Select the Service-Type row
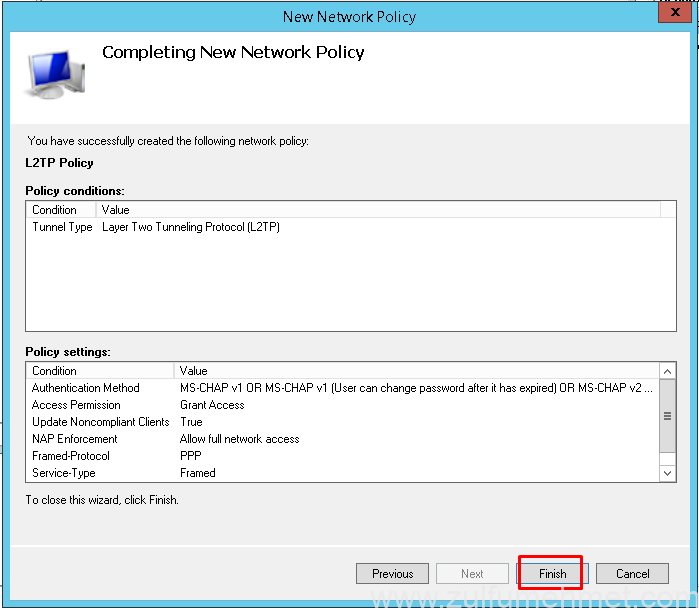The height and width of the screenshot is (608, 699). [342, 472]
